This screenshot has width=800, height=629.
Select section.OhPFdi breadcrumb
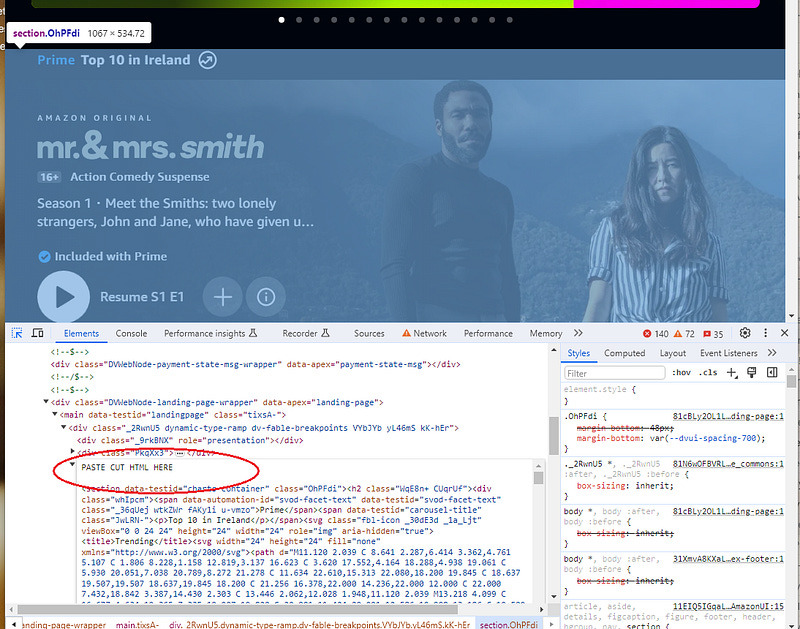pyautogui.click(x=509, y=624)
